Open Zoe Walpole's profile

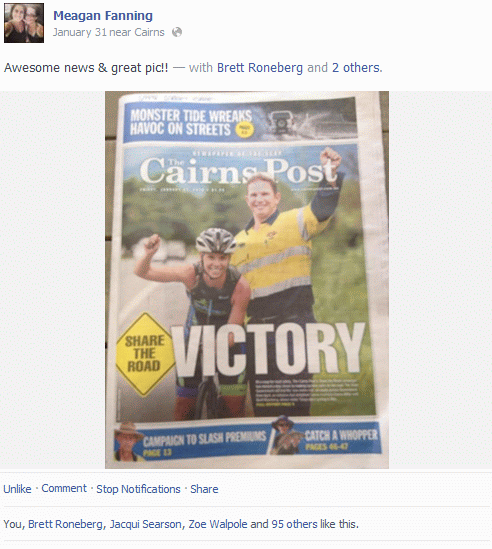(x=218, y=524)
